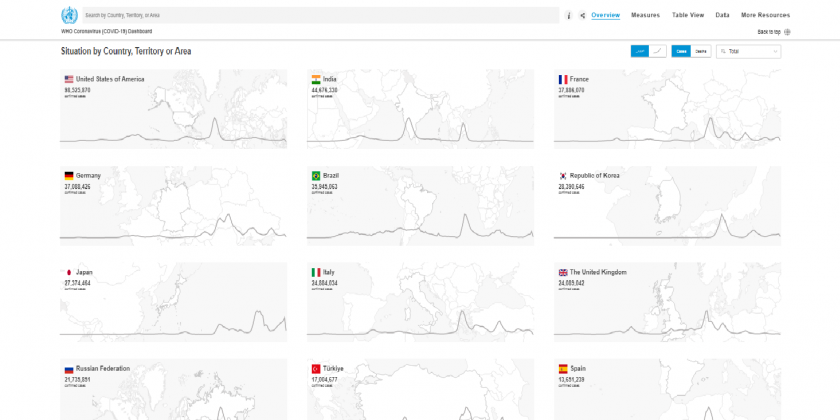Screen dimensions: 840x420
Task: Open the info icon near search bar
Action: [x=569, y=16]
